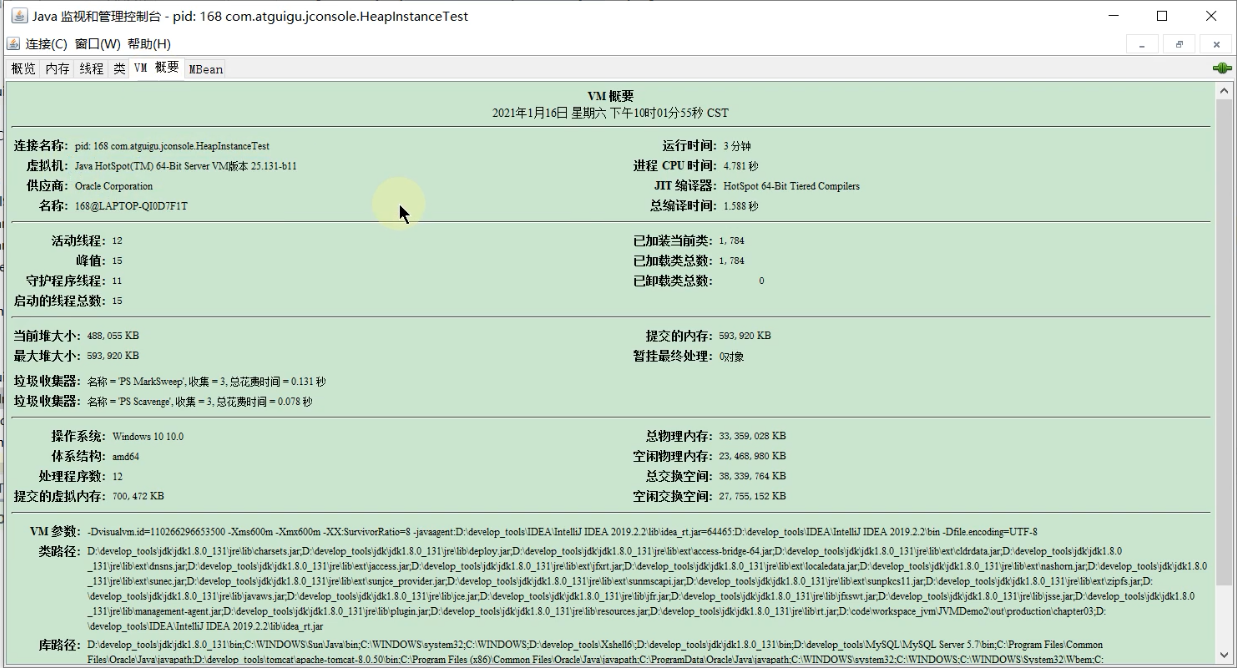Image resolution: width=1237 pixels, height=668 pixels.
Task: Click the 提交的虚拟内存 value 700,472 KB
Action: [137, 496]
